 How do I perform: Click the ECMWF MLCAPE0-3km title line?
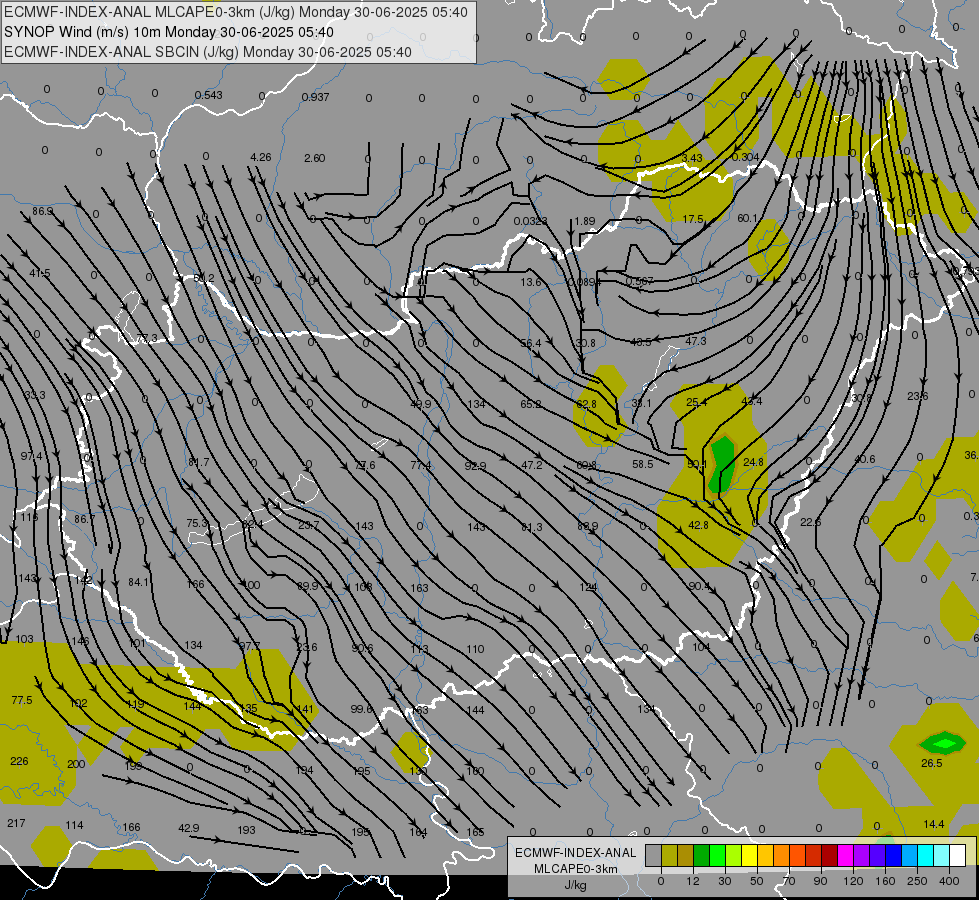(235, 12)
